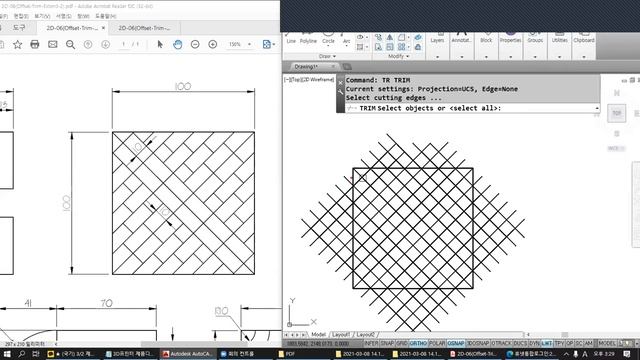
Task: Click the new drawing tab button
Action: tap(347, 67)
